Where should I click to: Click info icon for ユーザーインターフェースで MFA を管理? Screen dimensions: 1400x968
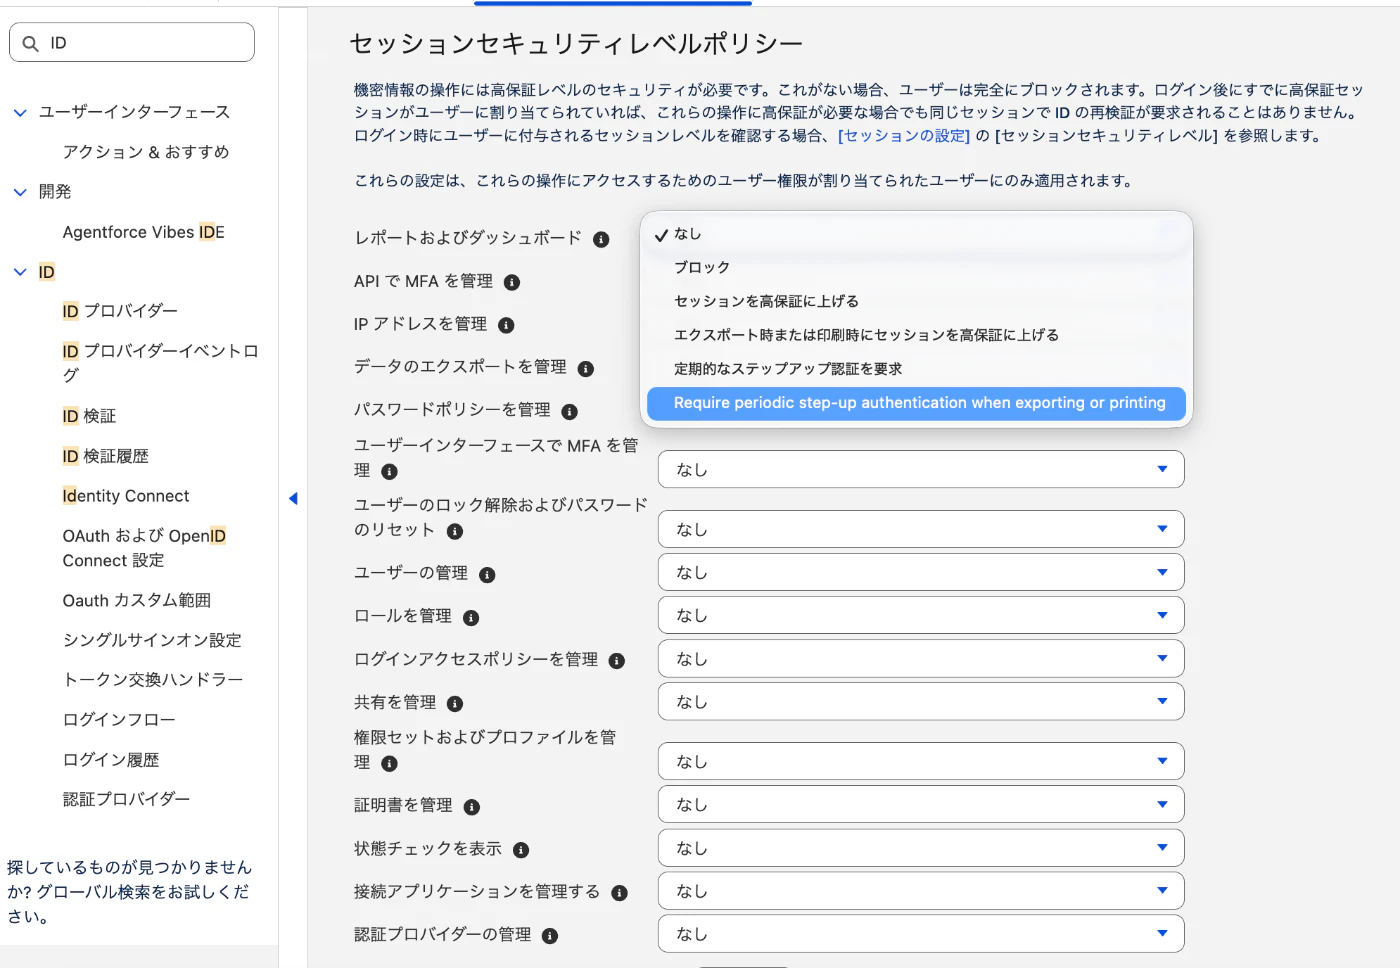[390, 472]
